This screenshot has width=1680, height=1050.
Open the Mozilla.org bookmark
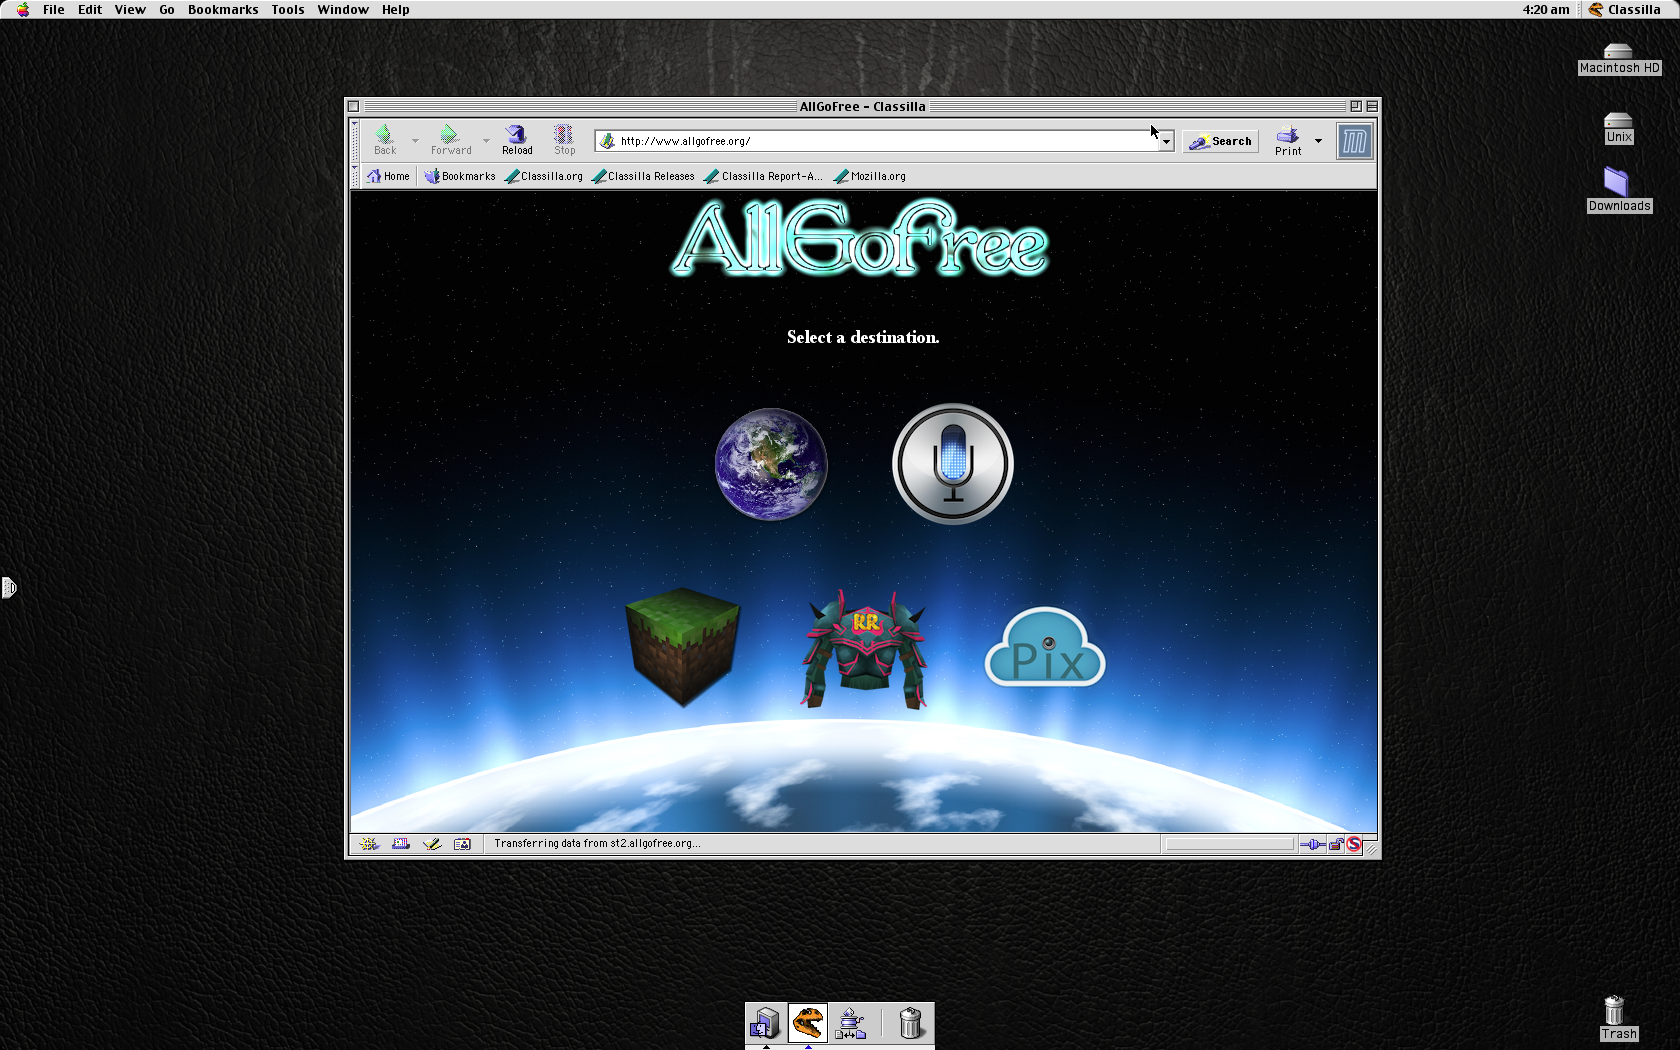(x=870, y=176)
